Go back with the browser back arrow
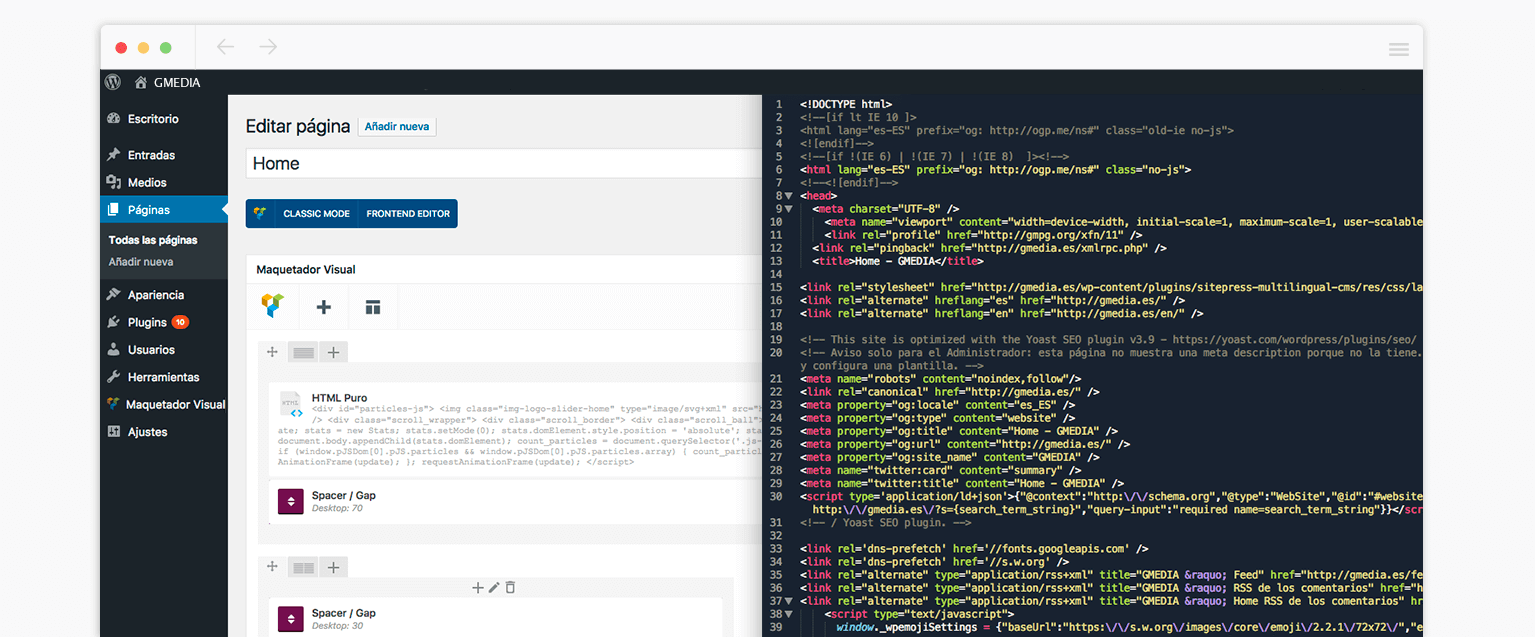The image size is (1535, 637). point(225,47)
